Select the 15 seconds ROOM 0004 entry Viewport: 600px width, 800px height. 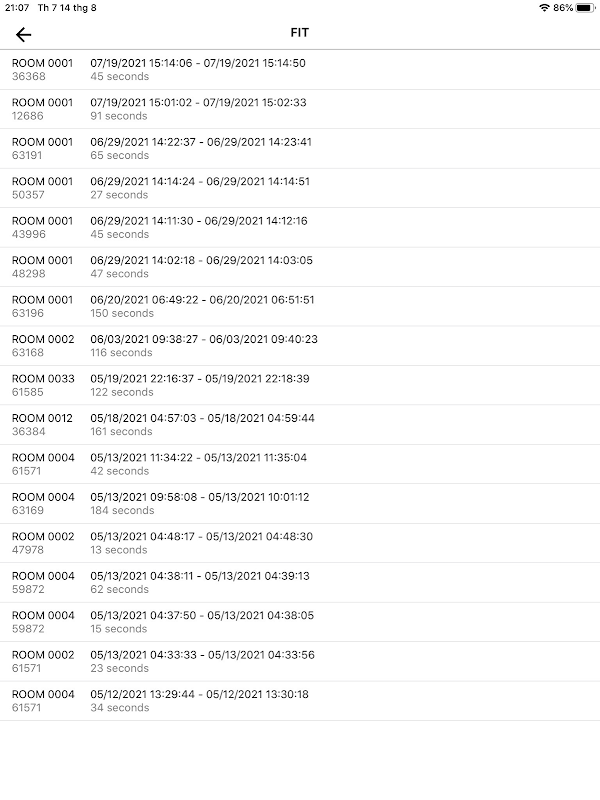click(x=300, y=622)
